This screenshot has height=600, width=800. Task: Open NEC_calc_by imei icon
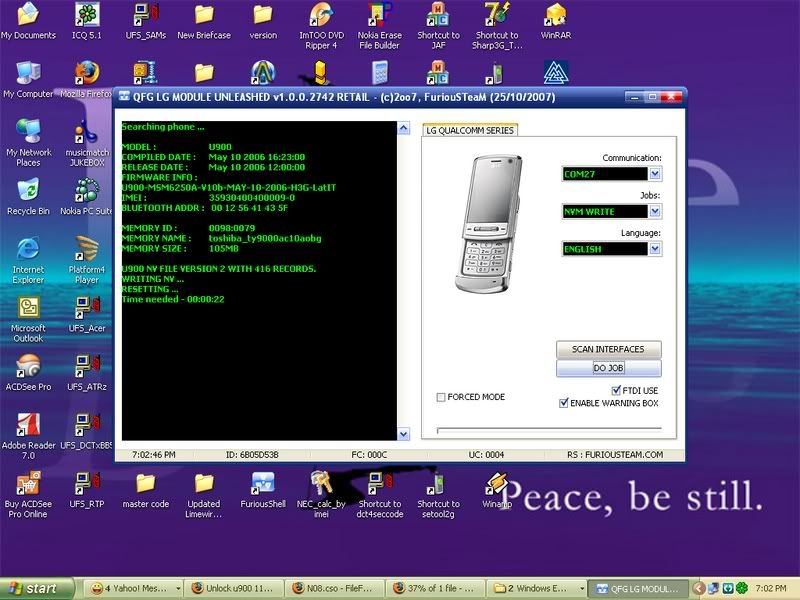[321, 495]
